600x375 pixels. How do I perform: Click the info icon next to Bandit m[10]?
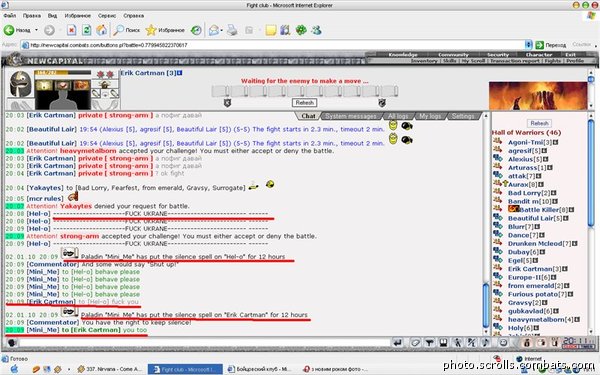tap(555, 201)
